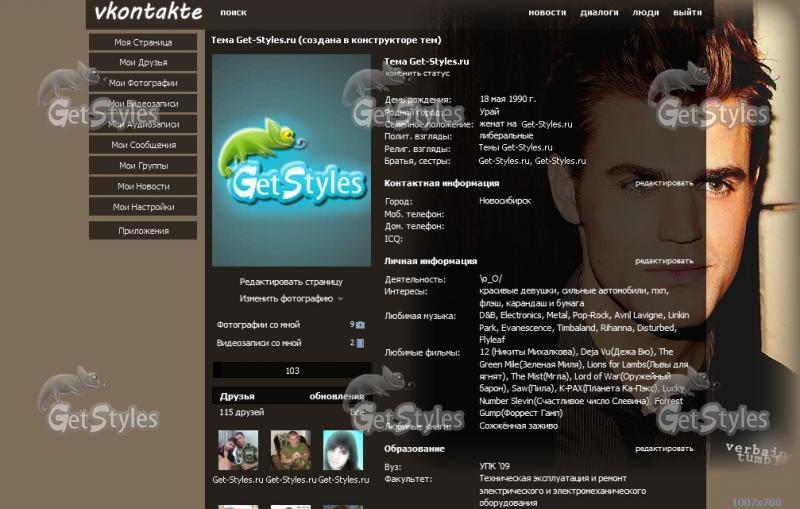800x509 pixels.
Task: Open люди in the top navigation
Action: [645, 12]
